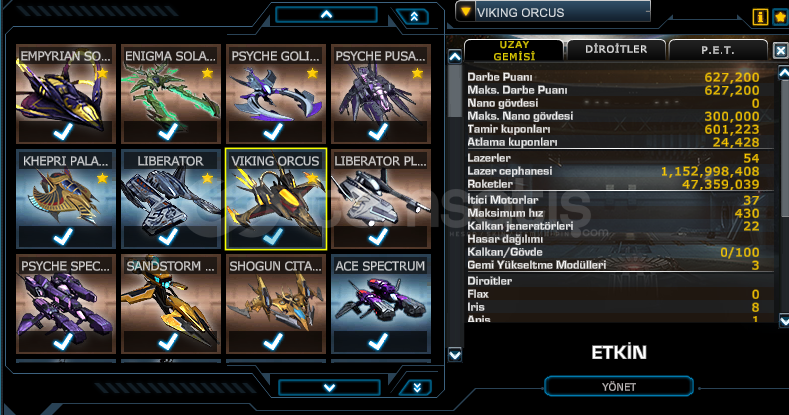Jump to bottom with double down arrow
The width and height of the screenshot is (789, 415).
416,388
